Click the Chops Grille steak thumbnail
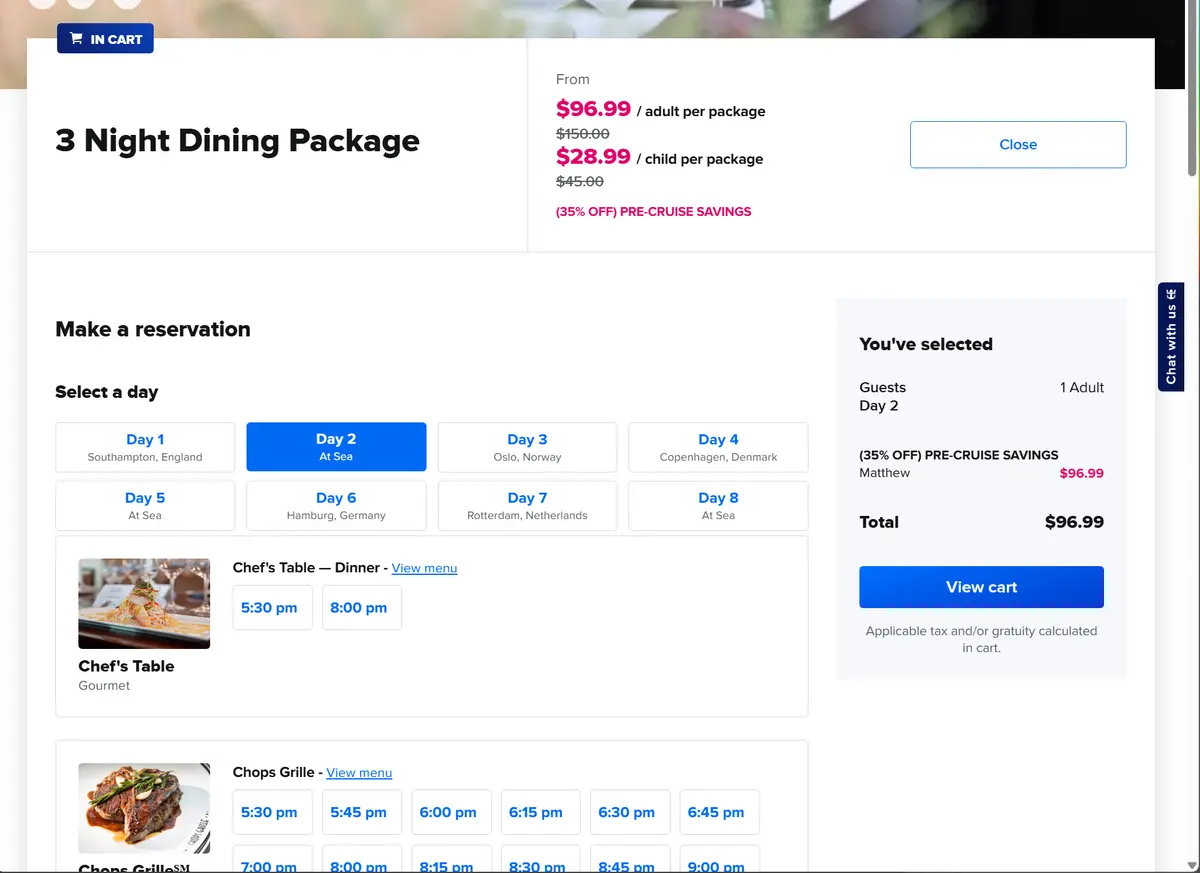1200x873 pixels. (x=144, y=807)
